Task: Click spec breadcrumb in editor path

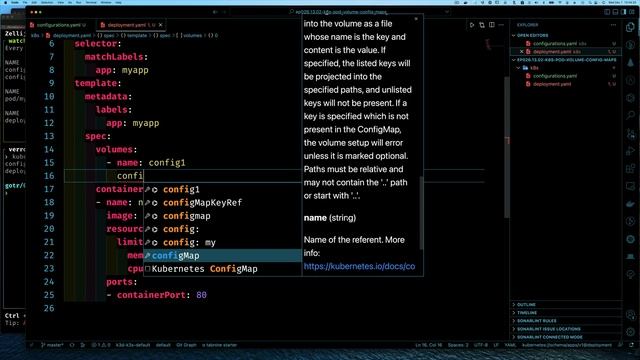Action: 107,36
